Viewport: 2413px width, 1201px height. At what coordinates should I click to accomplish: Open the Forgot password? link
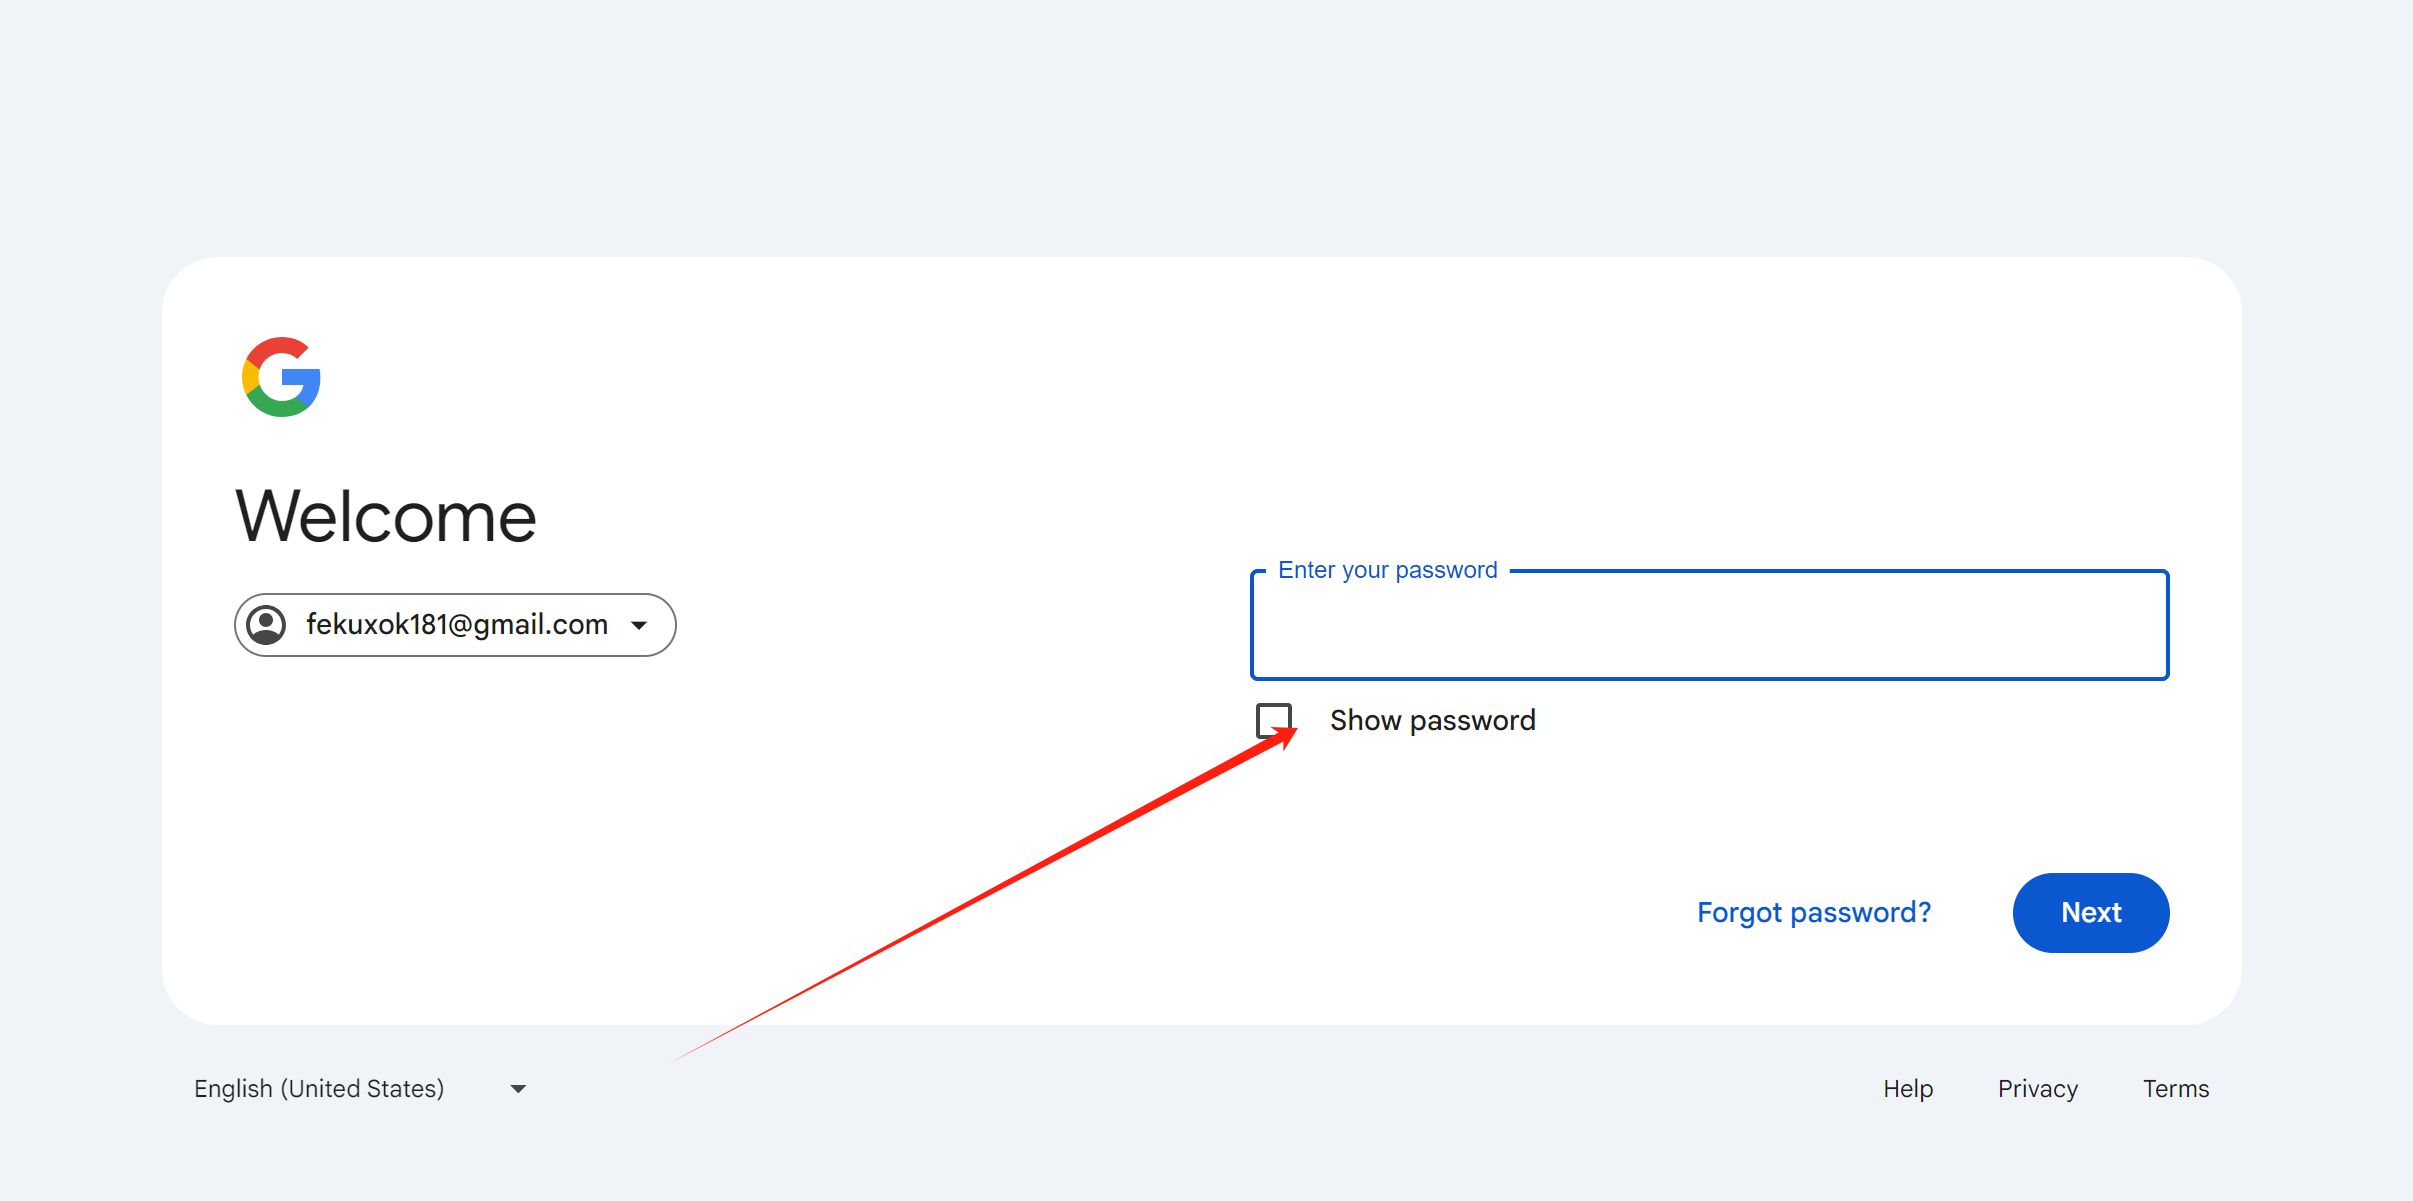(x=1813, y=912)
